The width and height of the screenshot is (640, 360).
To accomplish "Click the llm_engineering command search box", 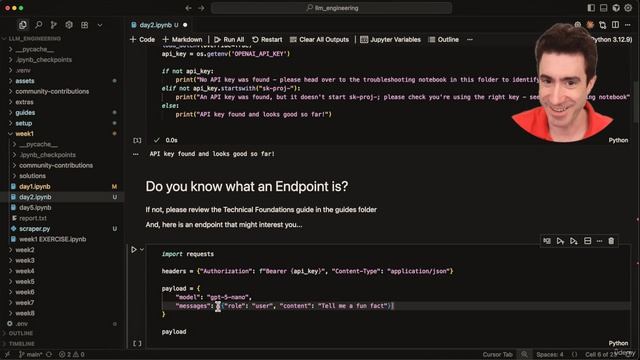I will 331,8.
